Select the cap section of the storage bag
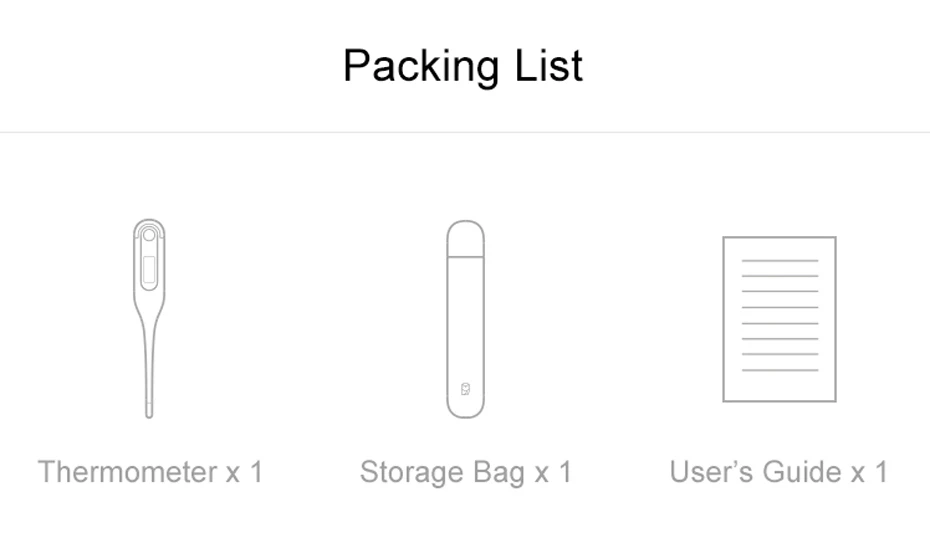Image resolution: width=930 pixels, height=538 pixels. [x=466, y=238]
